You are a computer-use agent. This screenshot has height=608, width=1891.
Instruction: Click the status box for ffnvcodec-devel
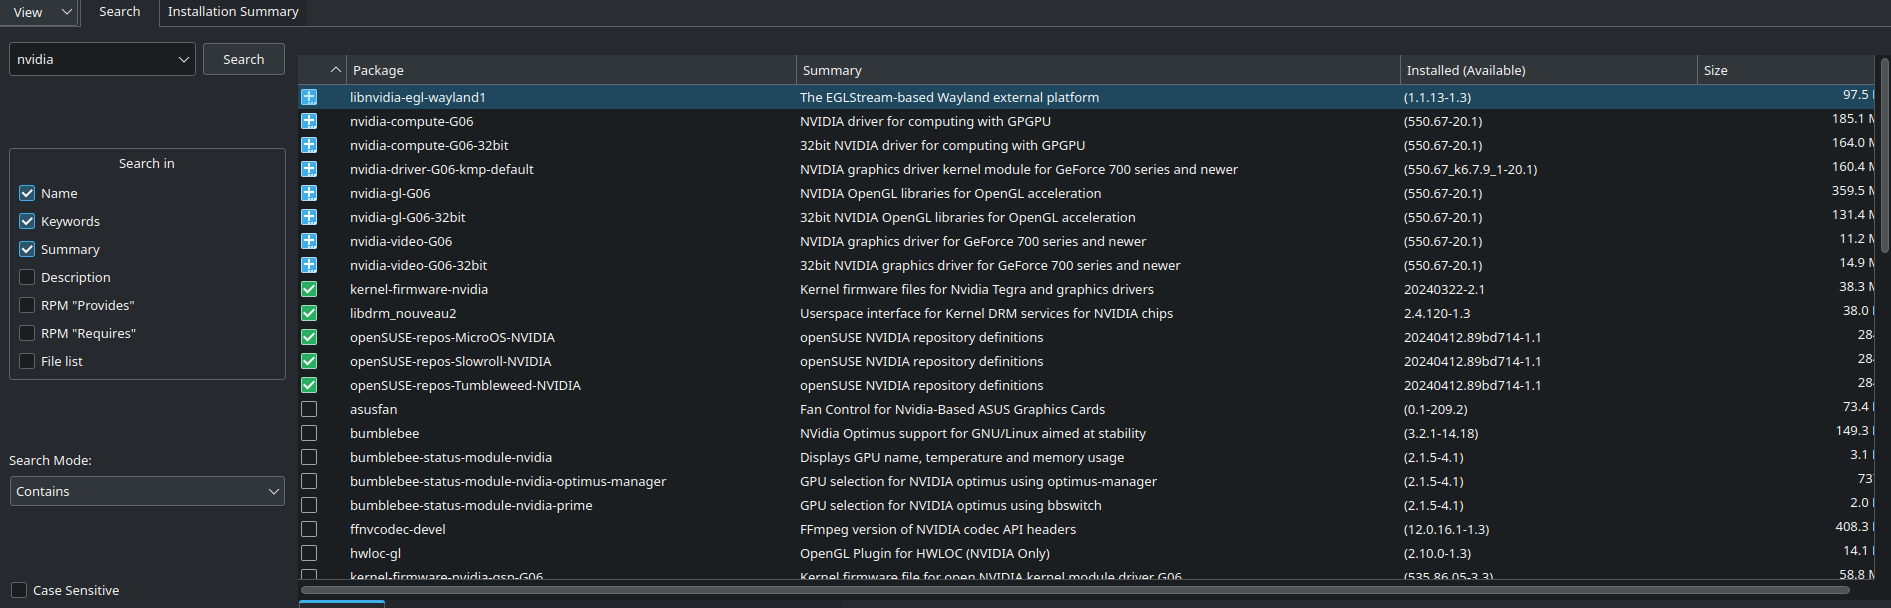[x=309, y=529]
